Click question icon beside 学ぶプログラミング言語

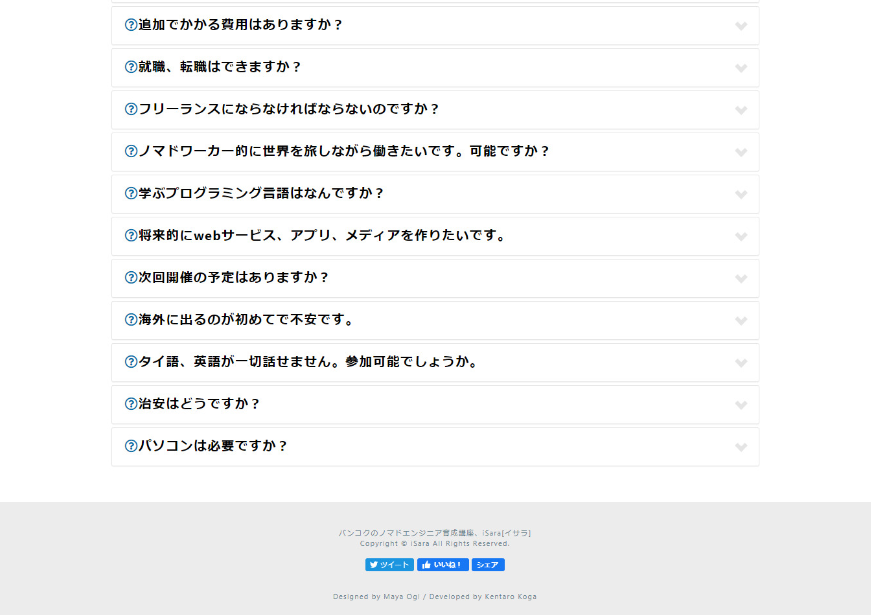tap(131, 193)
